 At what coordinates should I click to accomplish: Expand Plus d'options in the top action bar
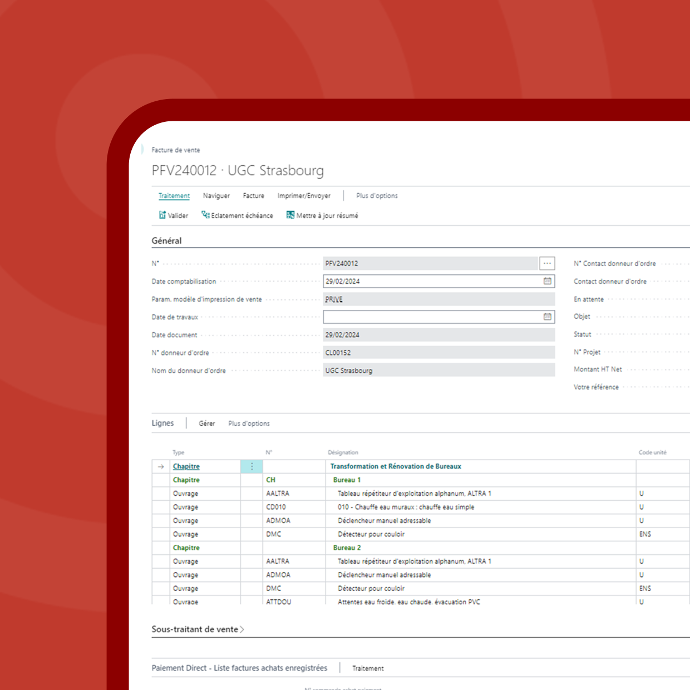point(377,196)
